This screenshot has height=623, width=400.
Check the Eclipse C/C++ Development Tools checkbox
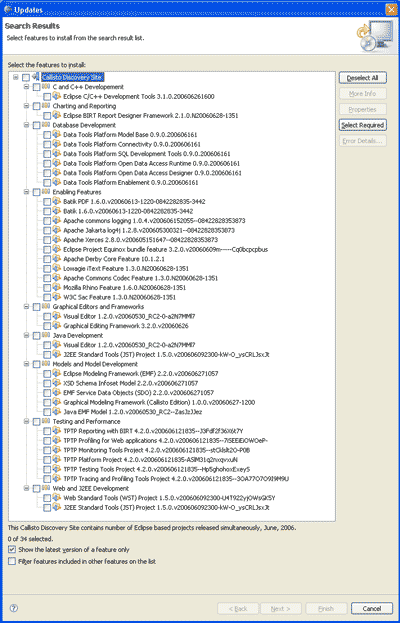(x=47, y=97)
